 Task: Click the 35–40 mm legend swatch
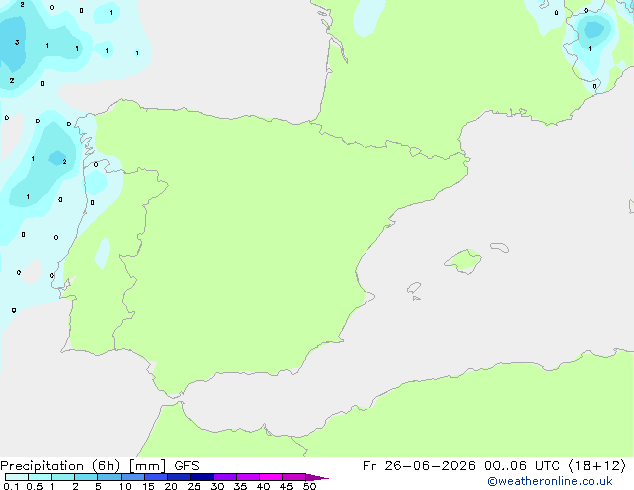[x=248, y=477]
